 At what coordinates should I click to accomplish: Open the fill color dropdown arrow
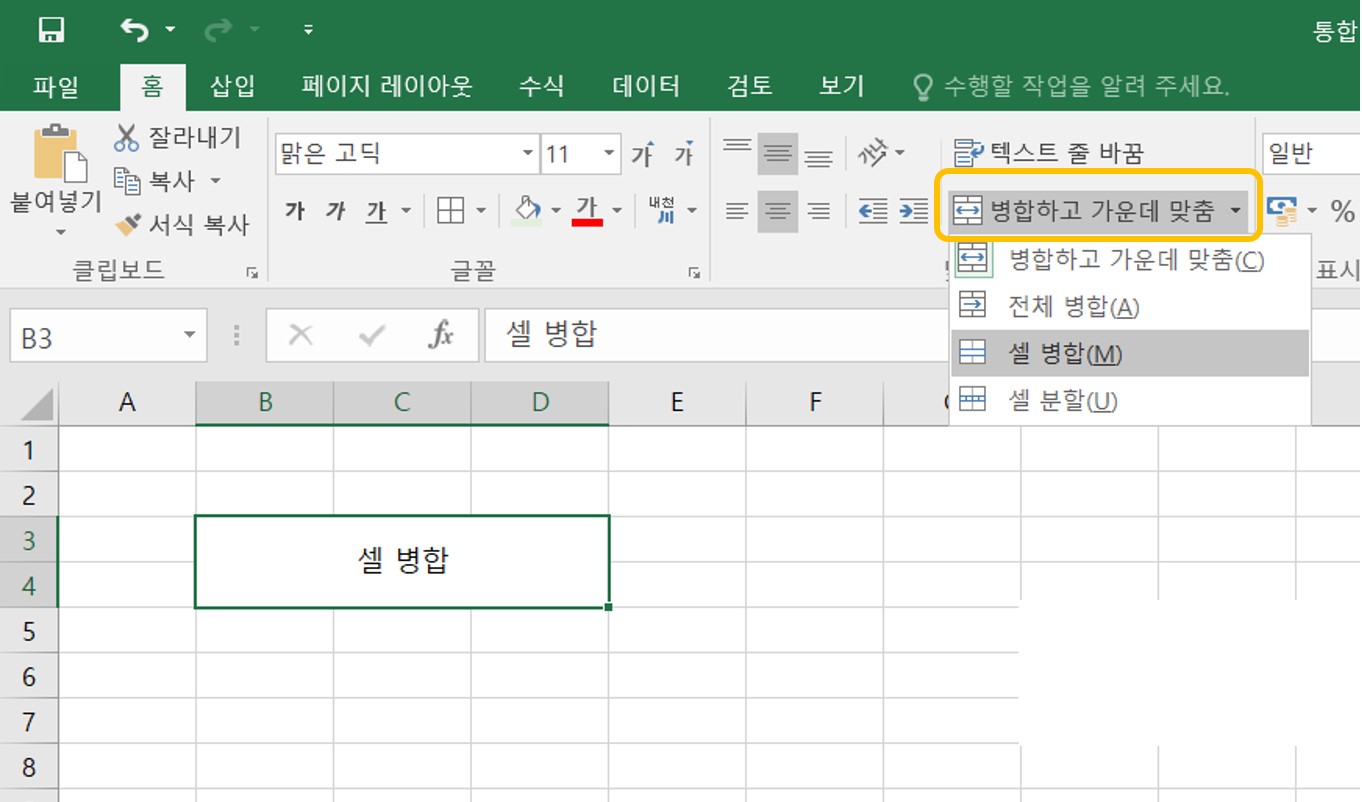point(556,210)
